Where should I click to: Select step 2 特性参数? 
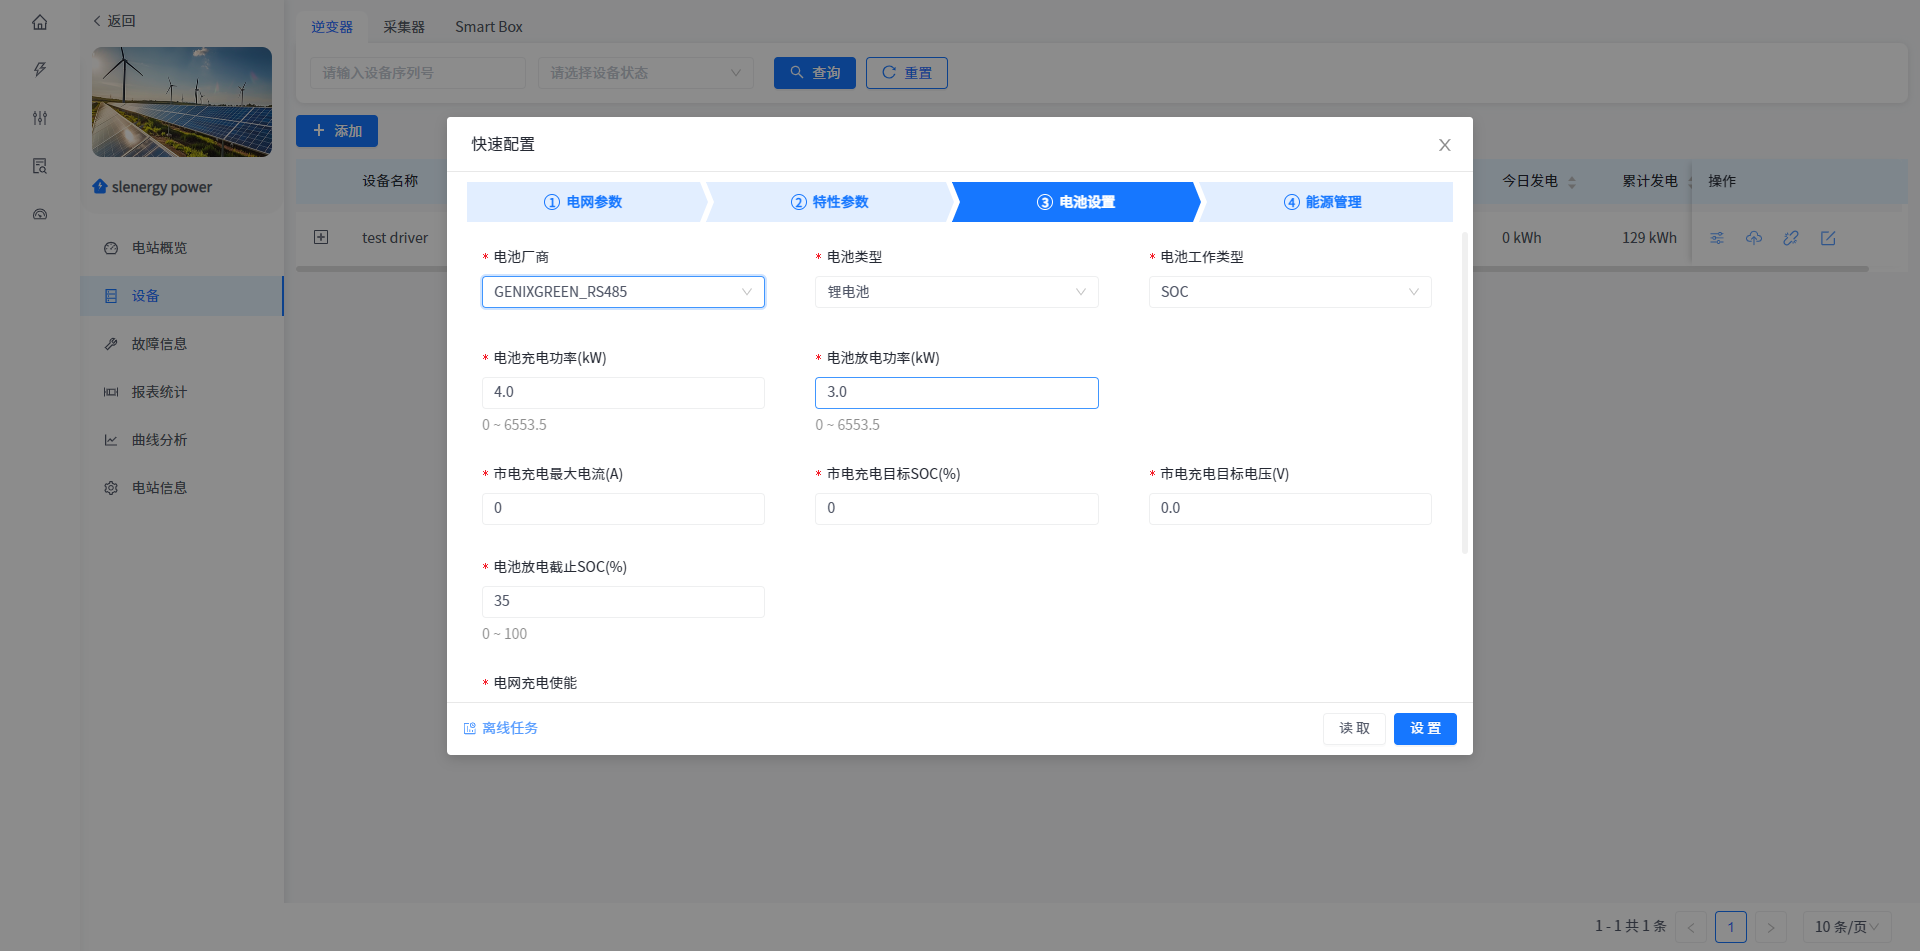click(829, 202)
